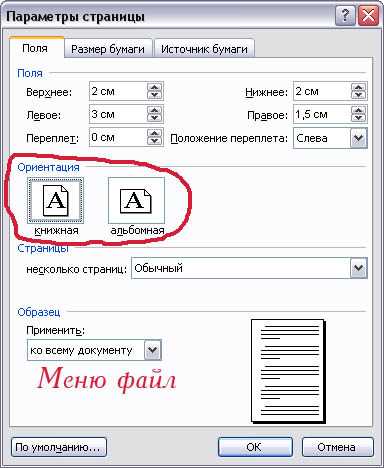The image size is (384, 468).
Task: Click the Верхнее margin input field
Action: 118,91
